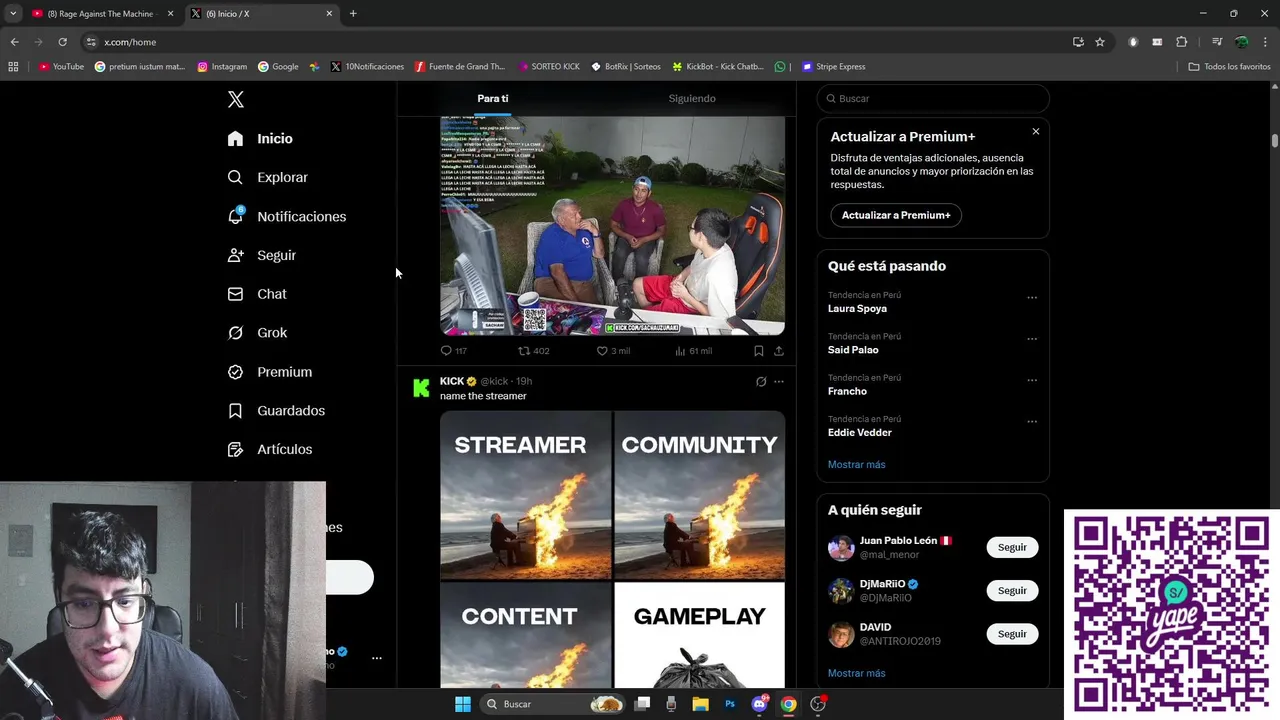Open more options for Francho trend
1280x720 pixels.
point(1032,380)
